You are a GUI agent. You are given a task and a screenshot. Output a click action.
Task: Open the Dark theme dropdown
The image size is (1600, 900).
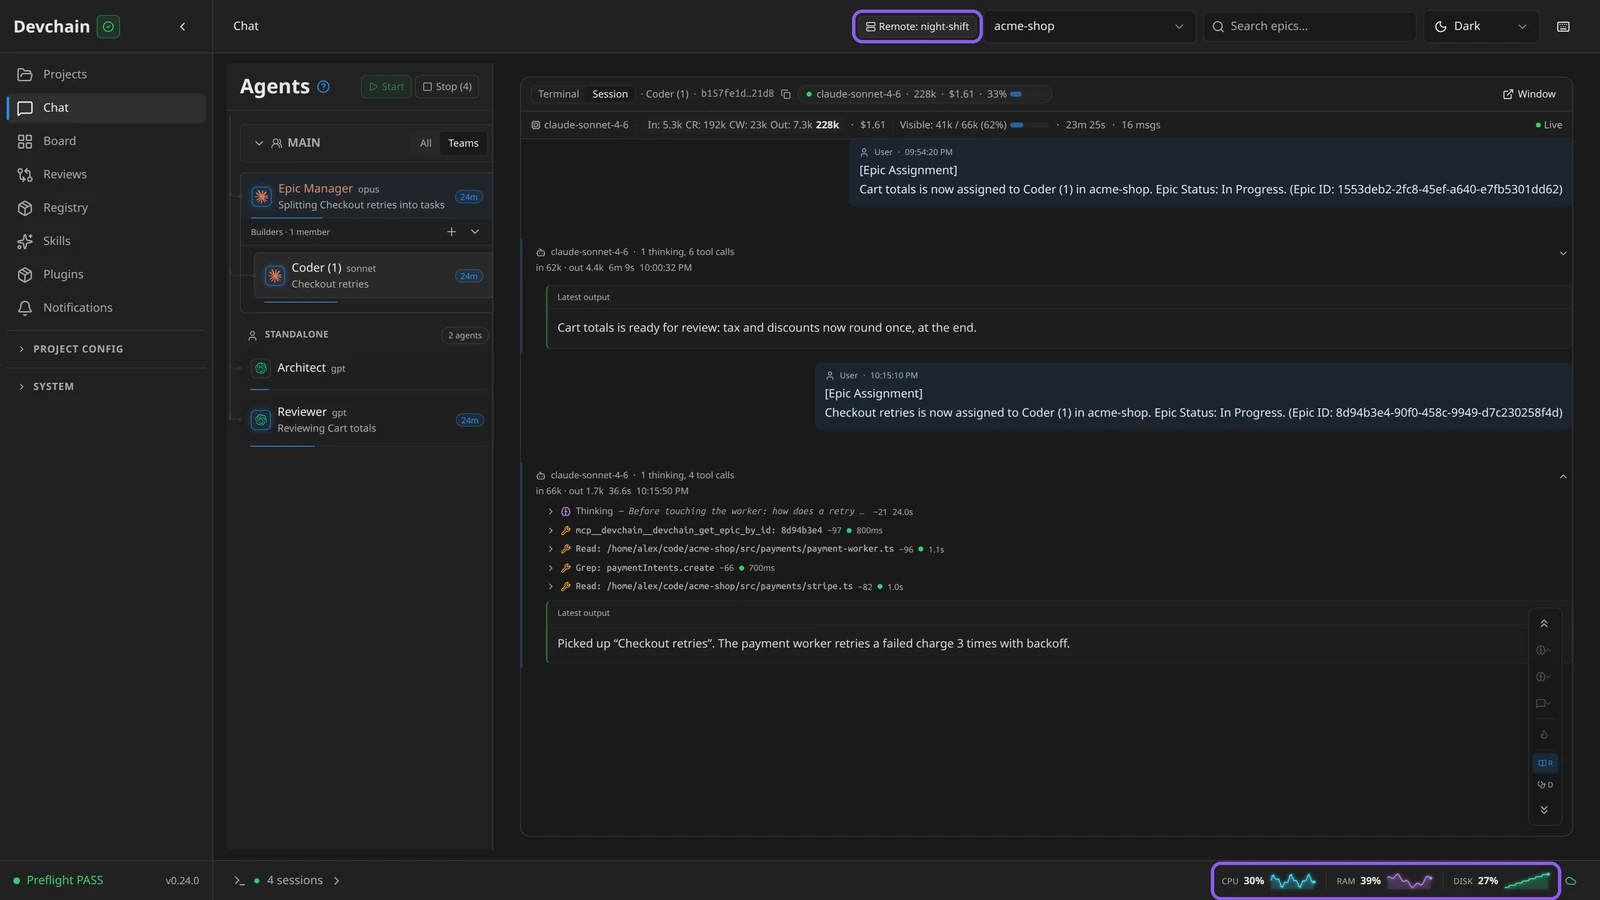pyautogui.click(x=1481, y=27)
